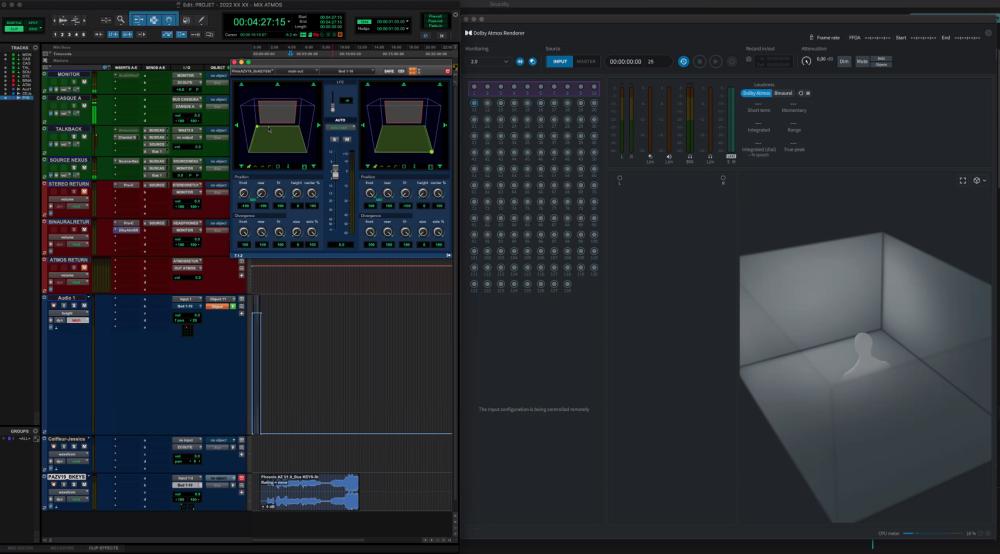Toggle the orange Object button on Audio 1
Image resolution: width=1000 pixels, height=554 pixels.
[218, 307]
